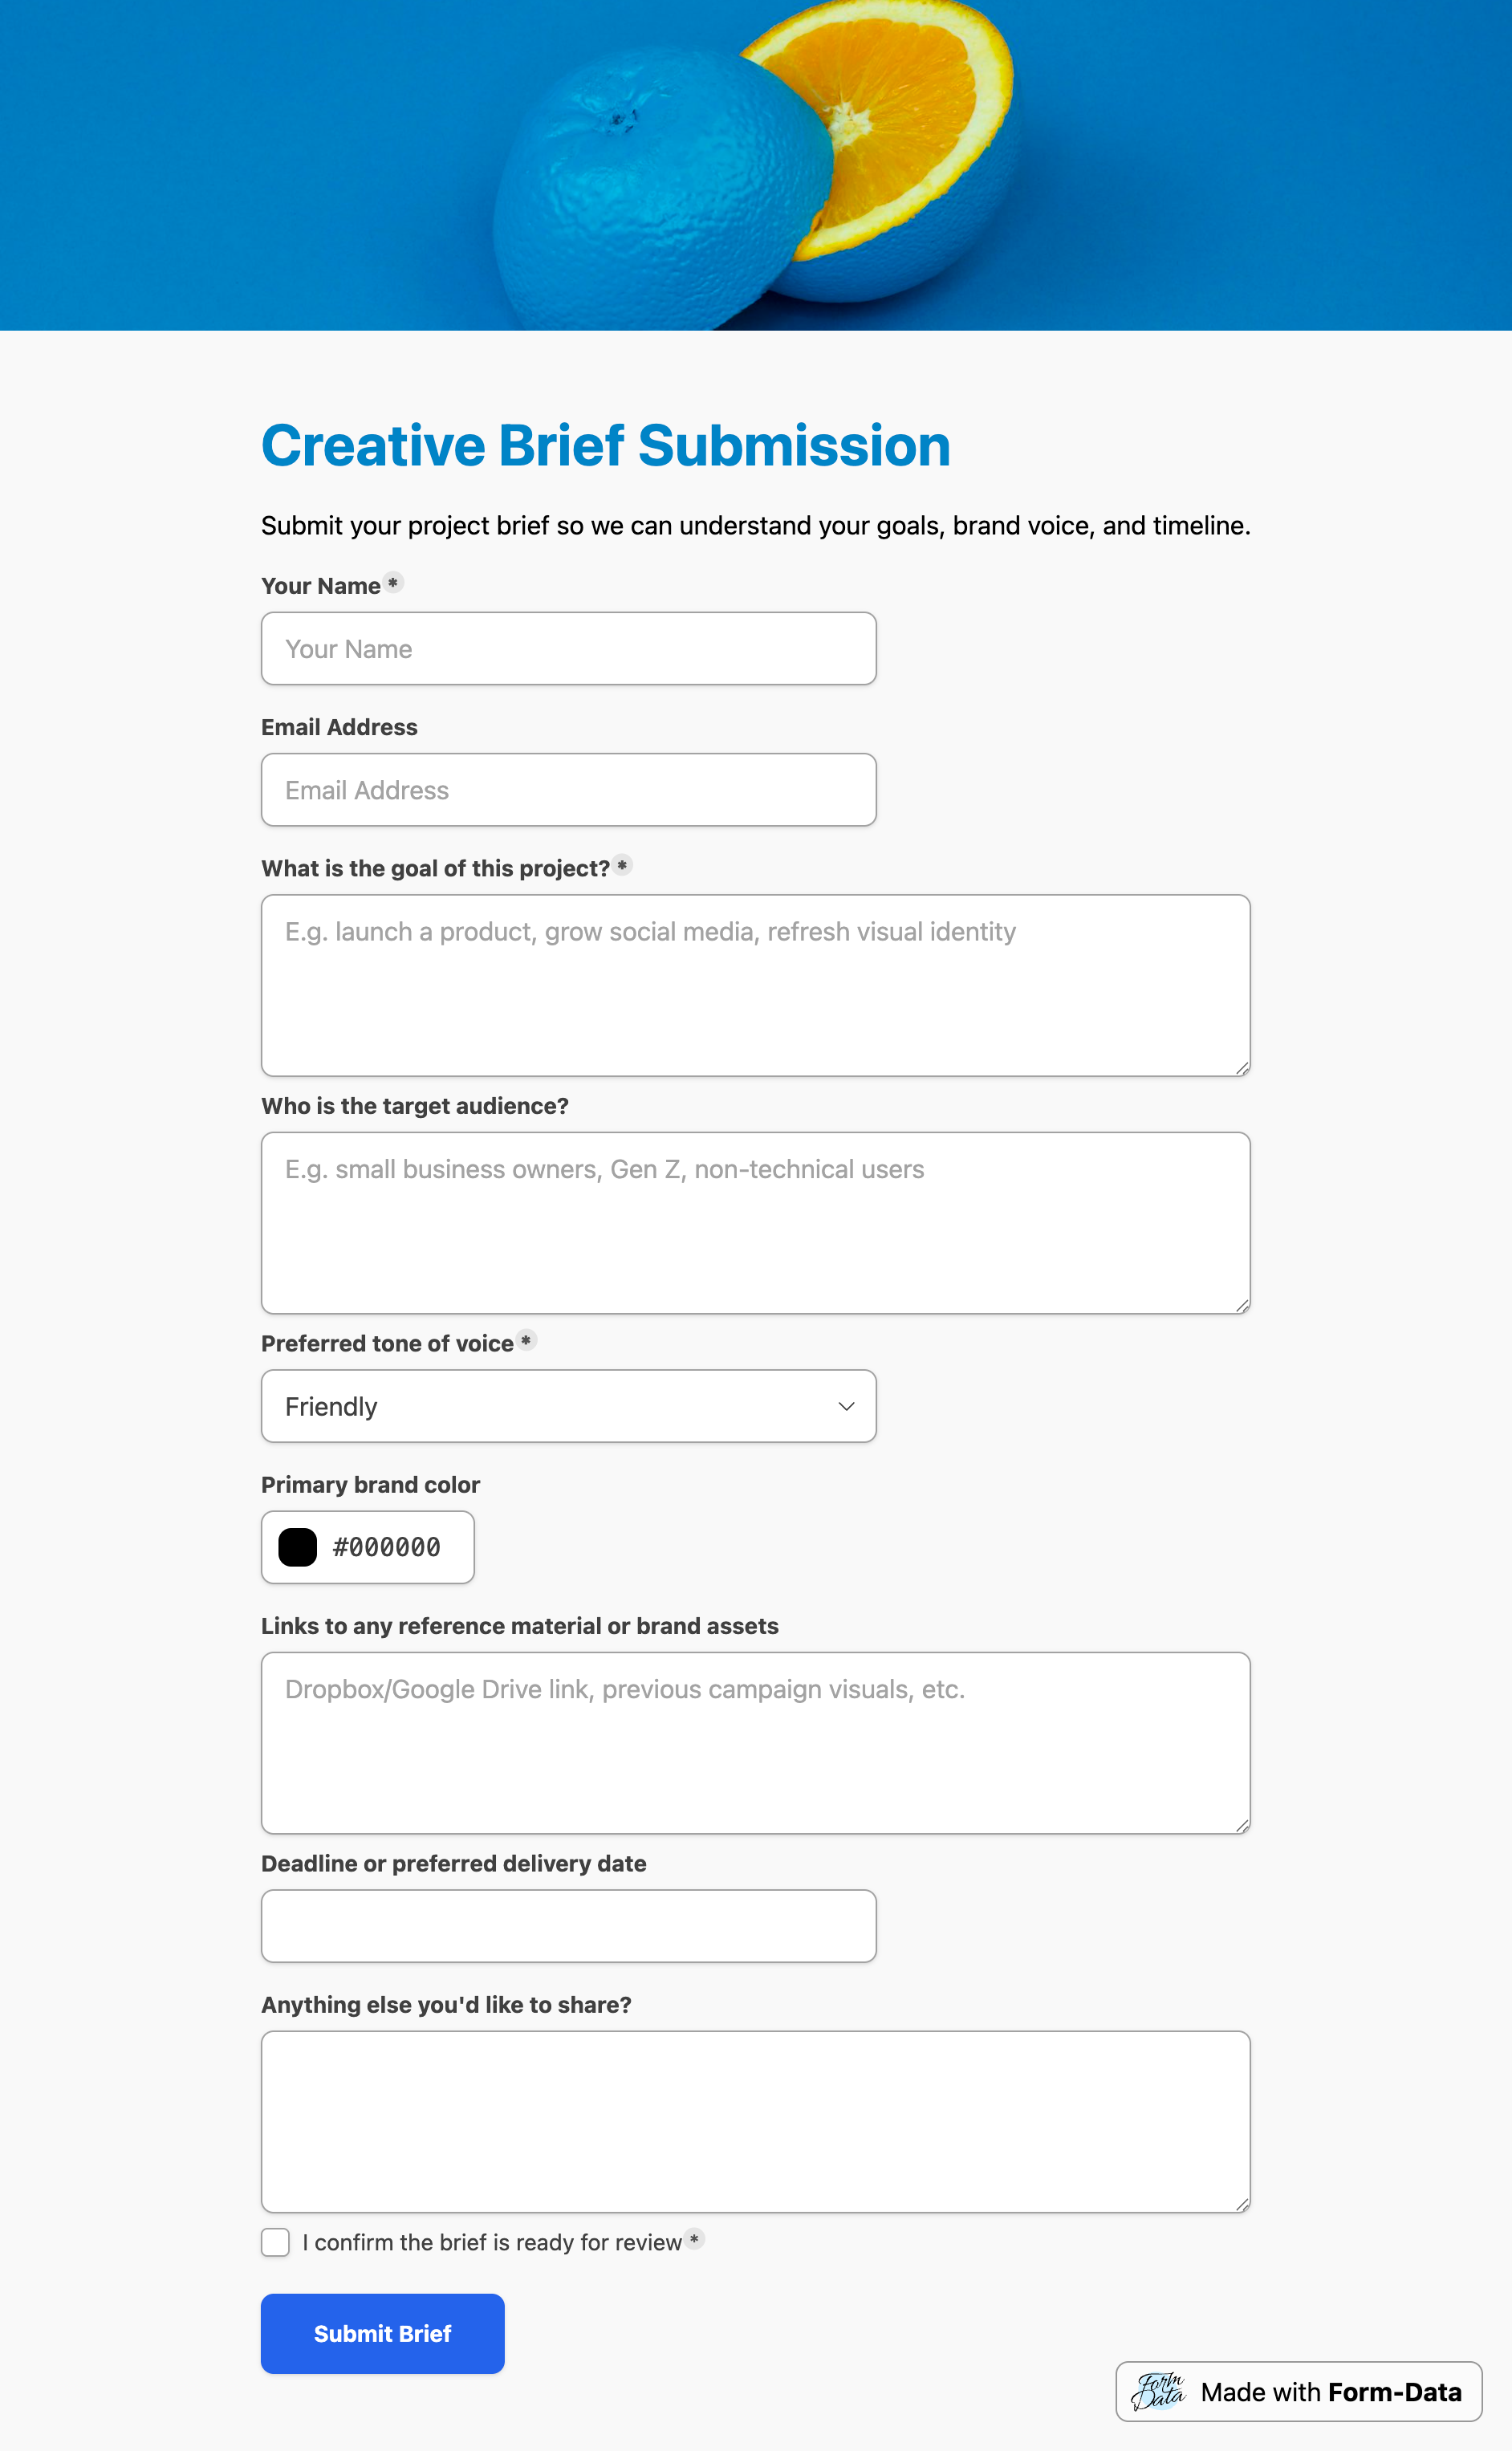Click the #000000 hex code text
Image resolution: width=1512 pixels, height=2451 pixels.
[x=387, y=1547]
